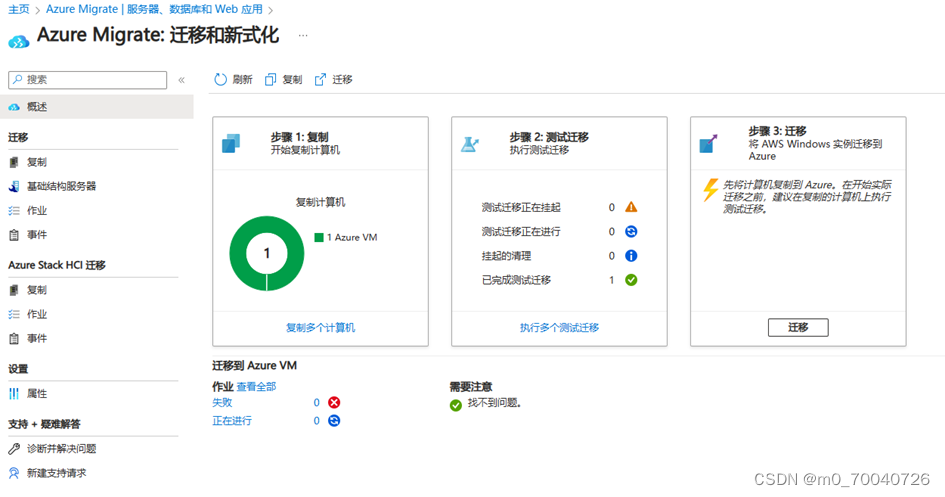945x497 pixels.
Task: Click the 迁移 toolbar icon
Action: 320,80
